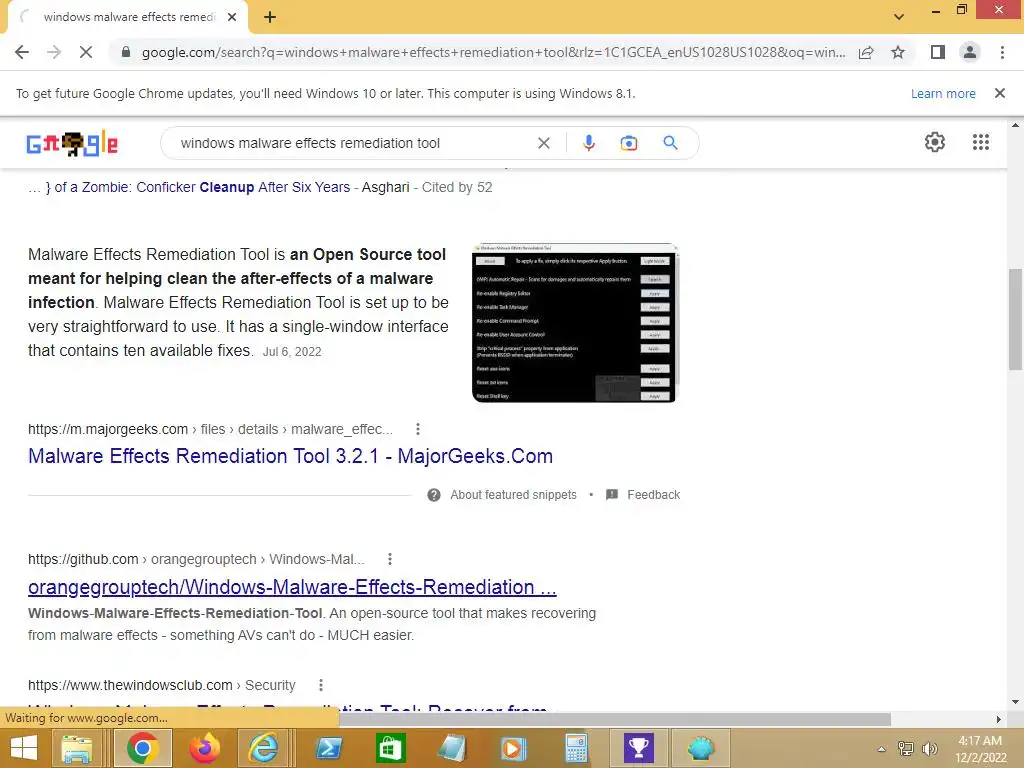The width and height of the screenshot is (1024, 768).
Task: Share this page from the address bar
Action: point(866,52)
